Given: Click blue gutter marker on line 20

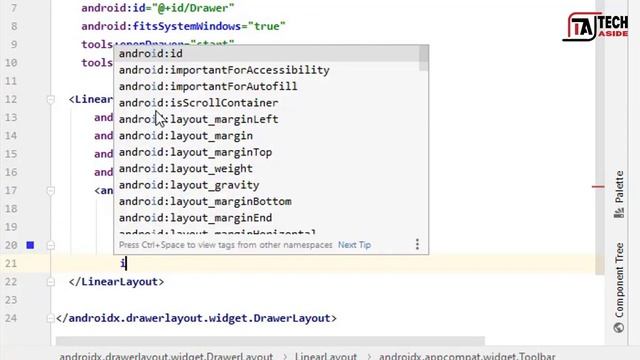Looking at the screenshot, I should [30, 245].
